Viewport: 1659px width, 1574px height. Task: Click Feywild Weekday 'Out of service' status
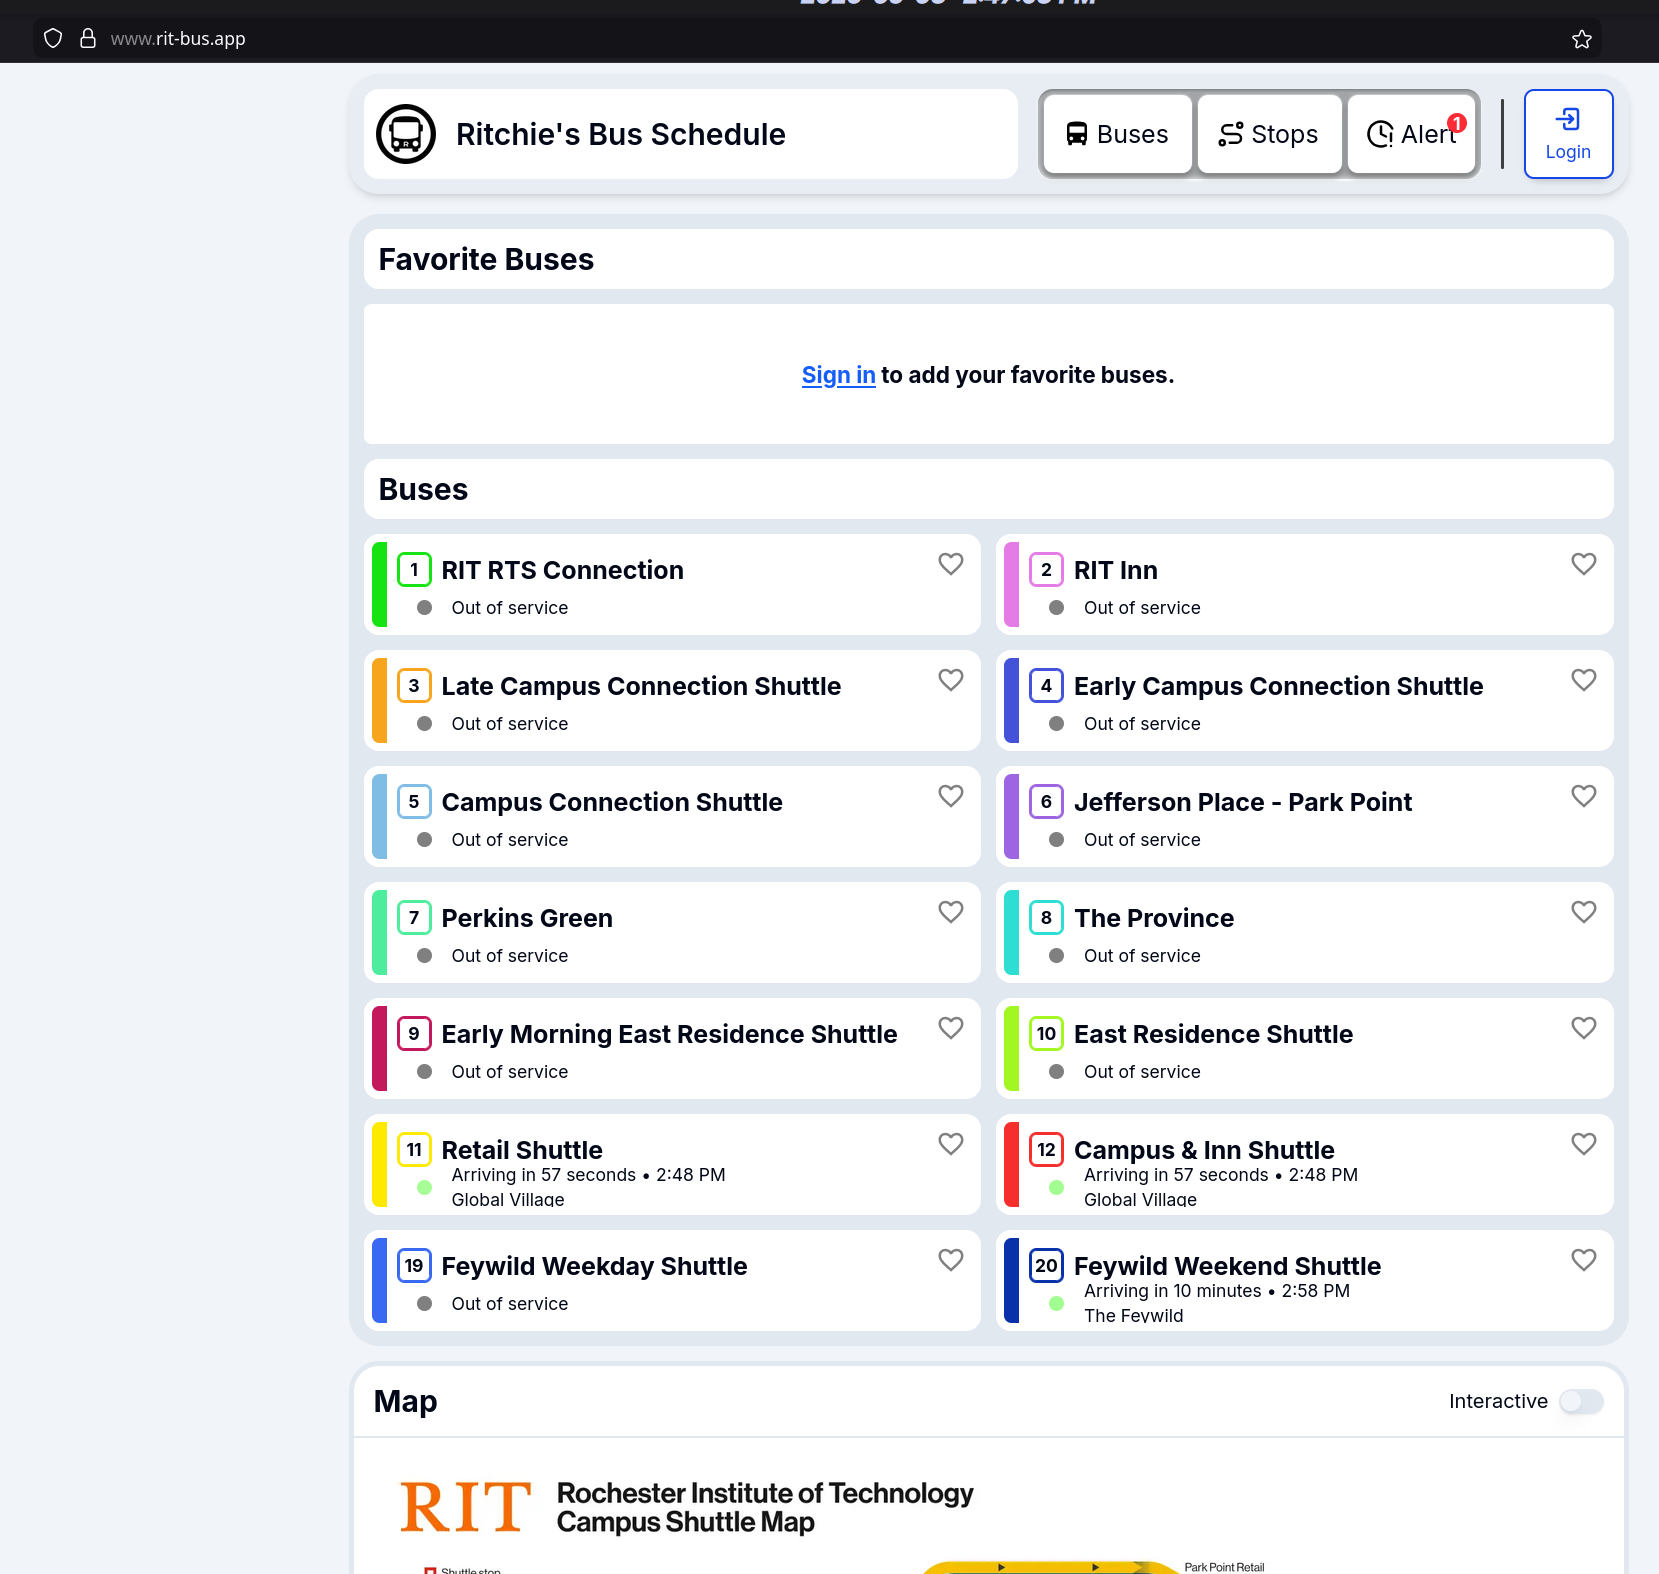tap(509, 1304)
